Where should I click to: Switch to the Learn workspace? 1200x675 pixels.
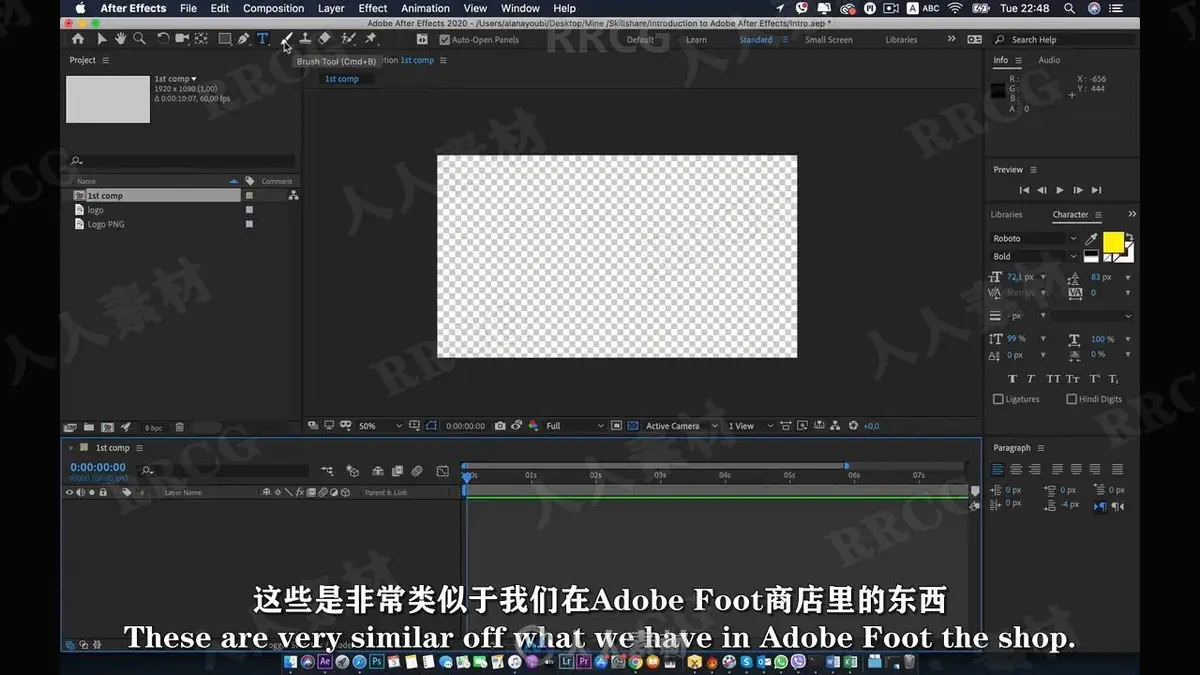pyautogui.click(x=696, y=40)
